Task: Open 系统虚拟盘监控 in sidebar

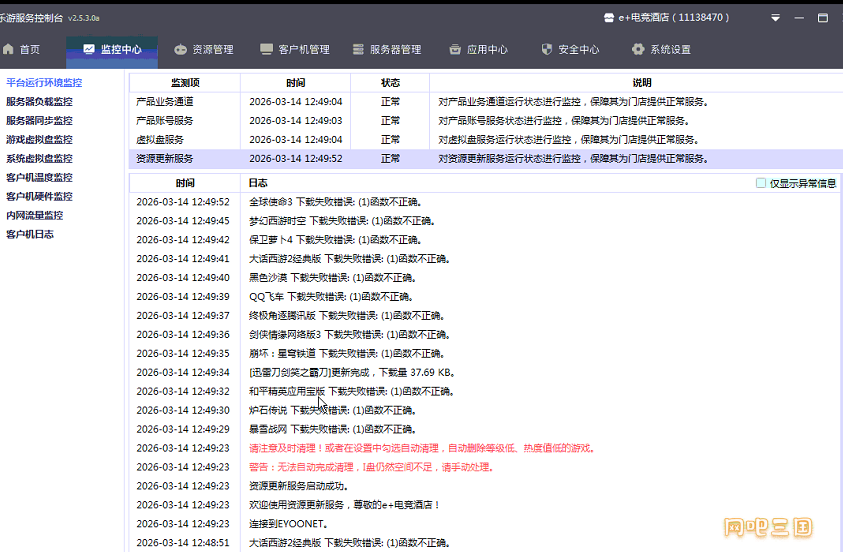Action: [x=39, y=159]
